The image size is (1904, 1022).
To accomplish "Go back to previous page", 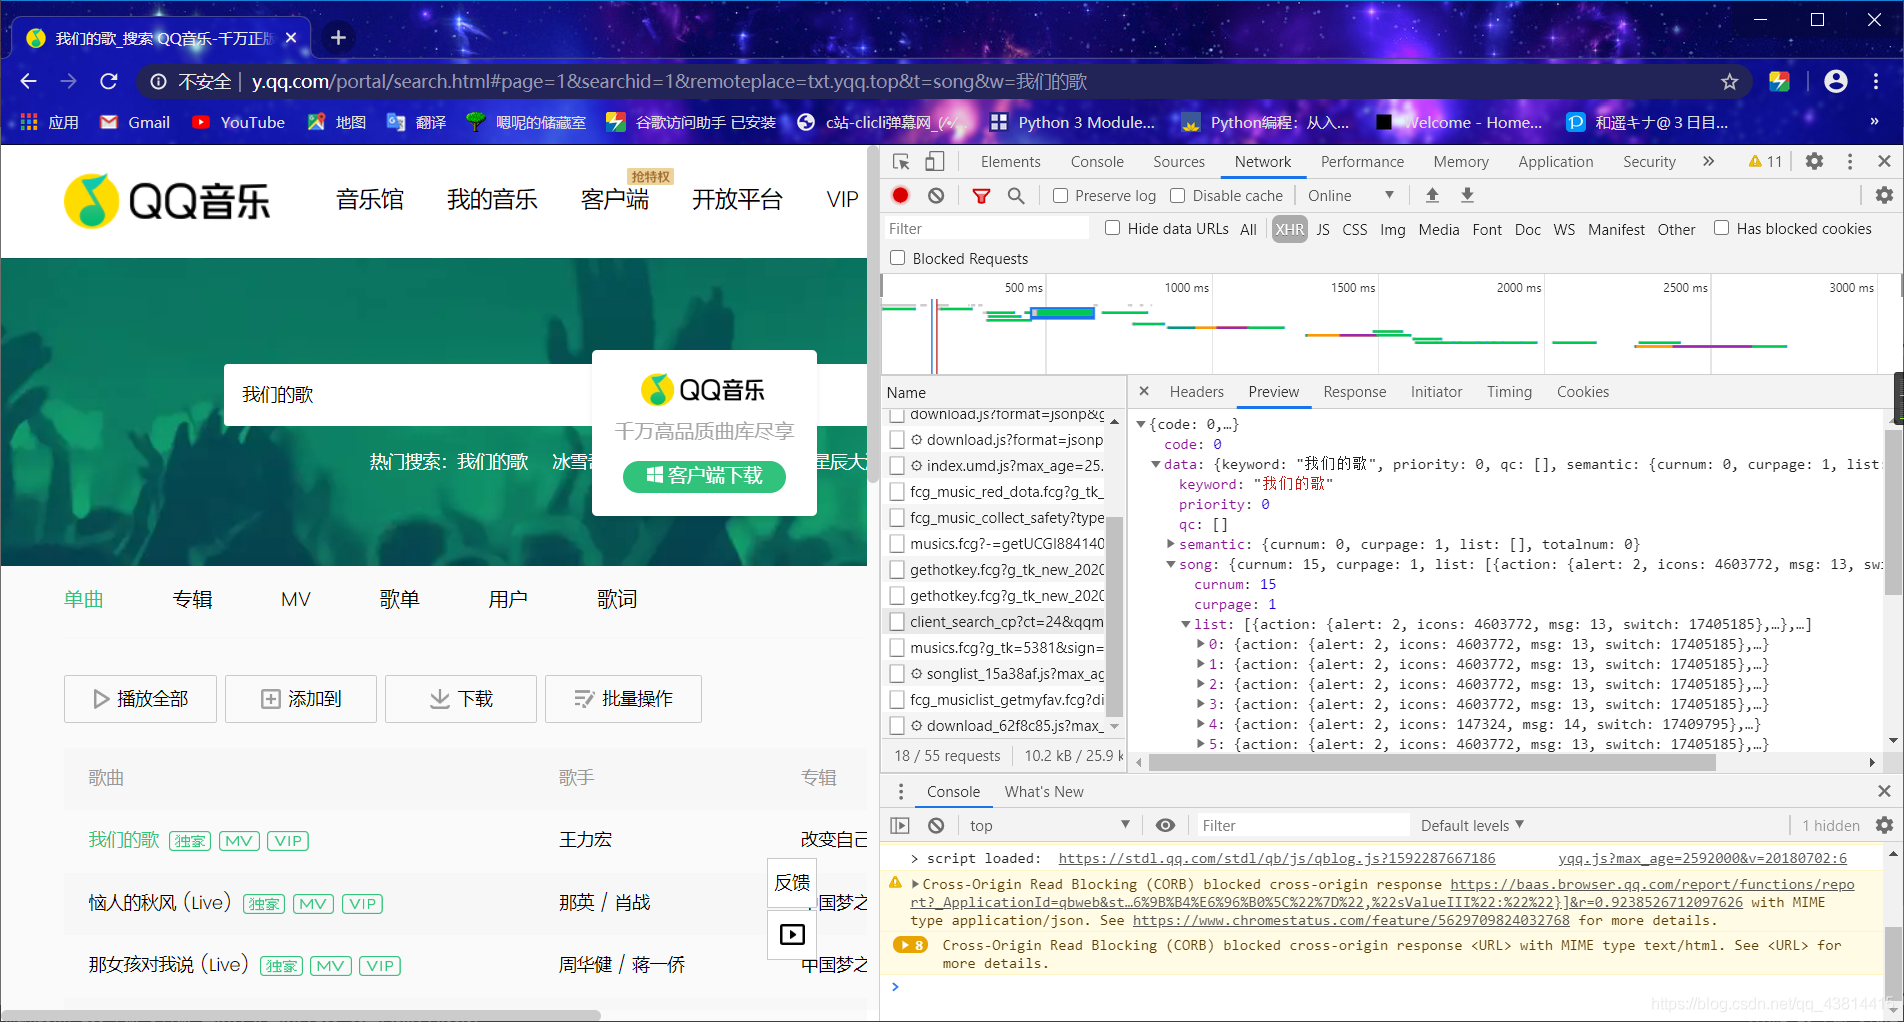I will click(29, 82).
